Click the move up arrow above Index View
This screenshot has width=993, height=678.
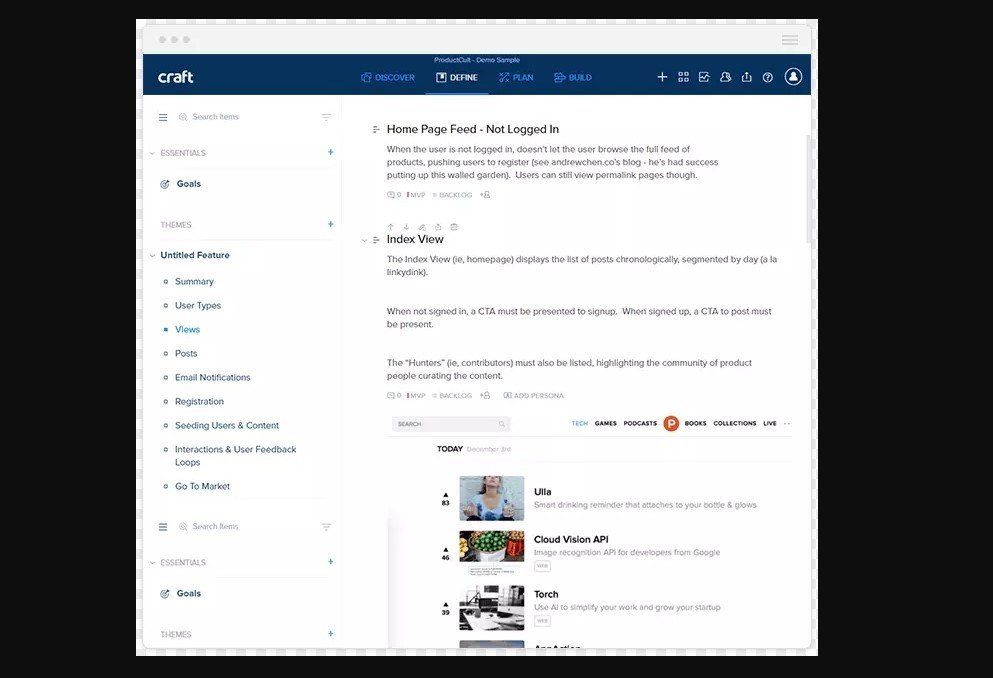coord(391,227)
